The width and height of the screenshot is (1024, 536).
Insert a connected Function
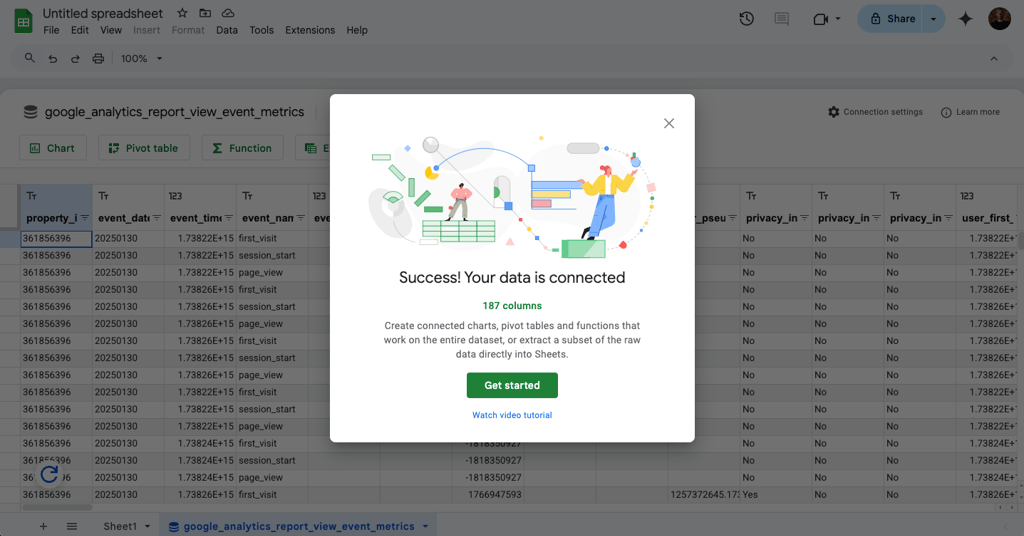[x=242, y=148]
